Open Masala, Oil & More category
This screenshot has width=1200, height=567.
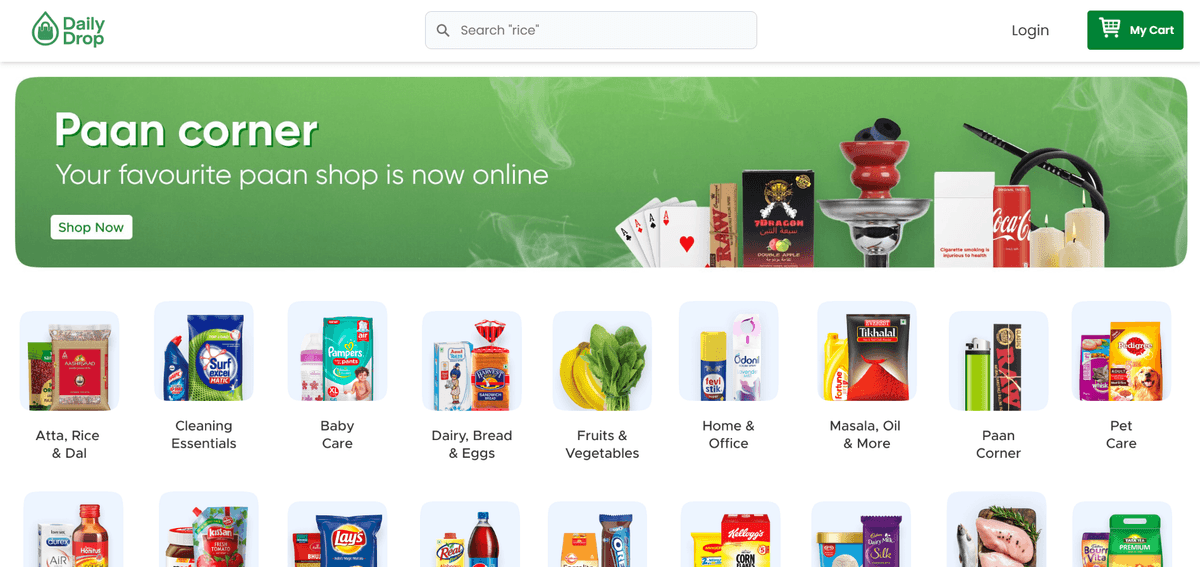click(865, 377)
